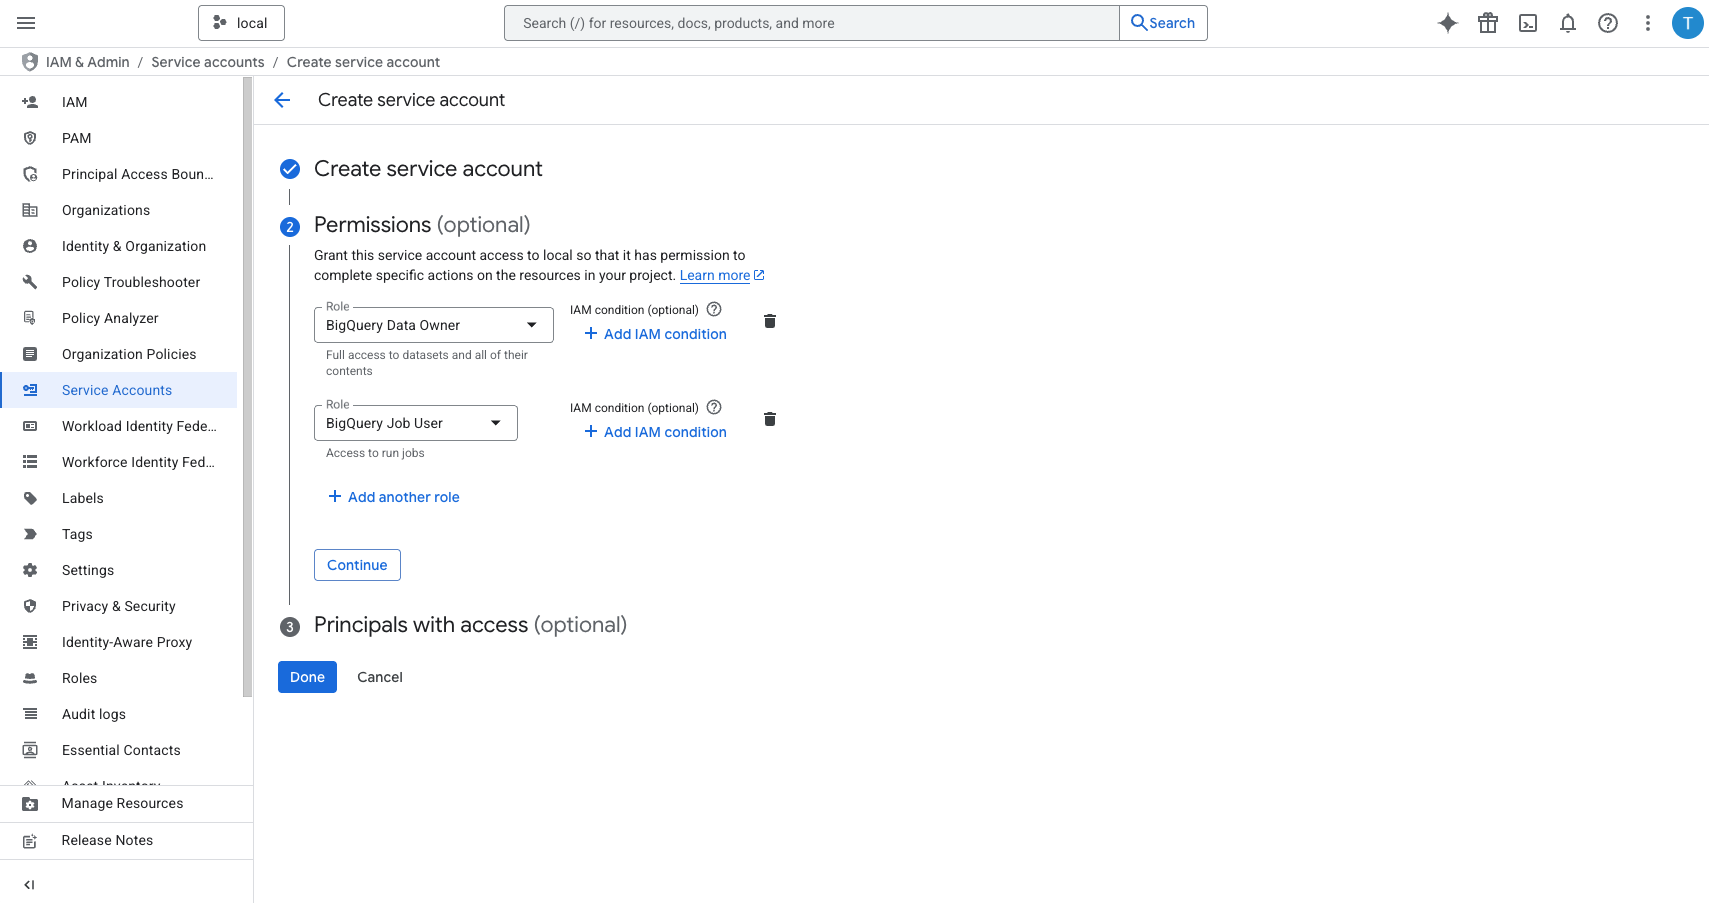Open the main navigation hamburger menu

click(x=27, y=23)
